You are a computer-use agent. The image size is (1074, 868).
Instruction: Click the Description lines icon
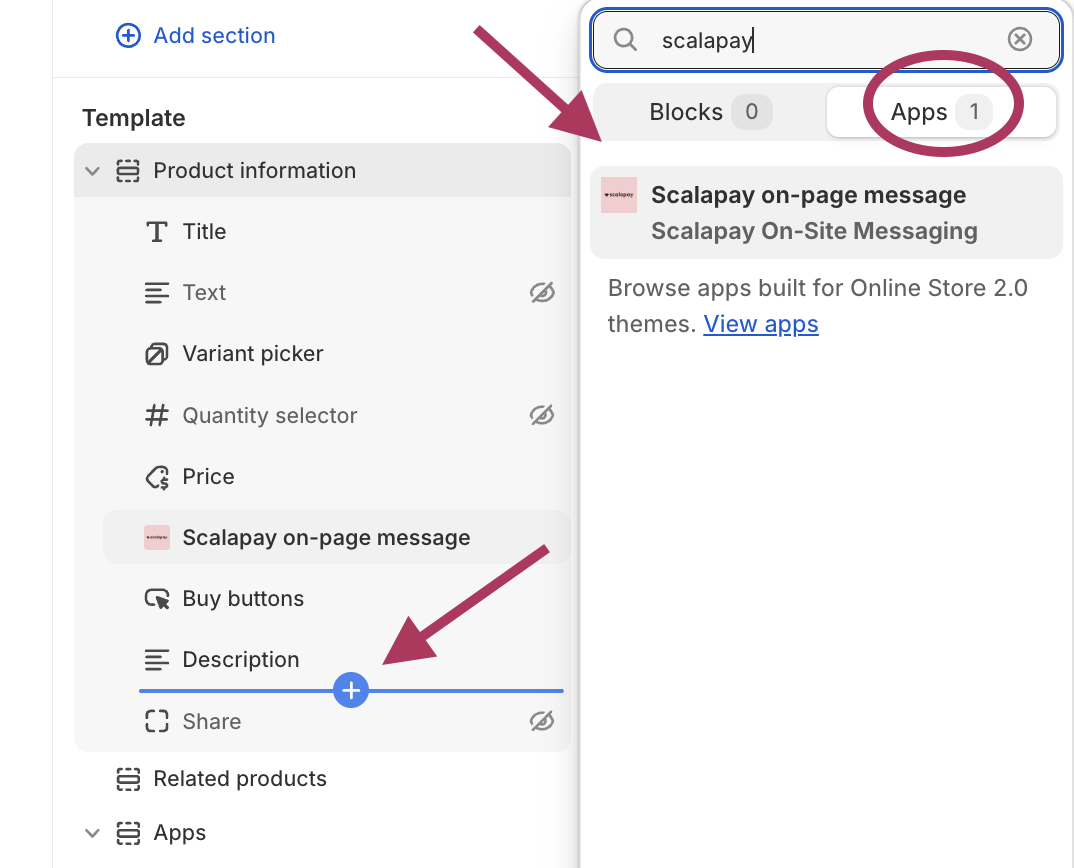pyautogui.click(x=157, y=660)
